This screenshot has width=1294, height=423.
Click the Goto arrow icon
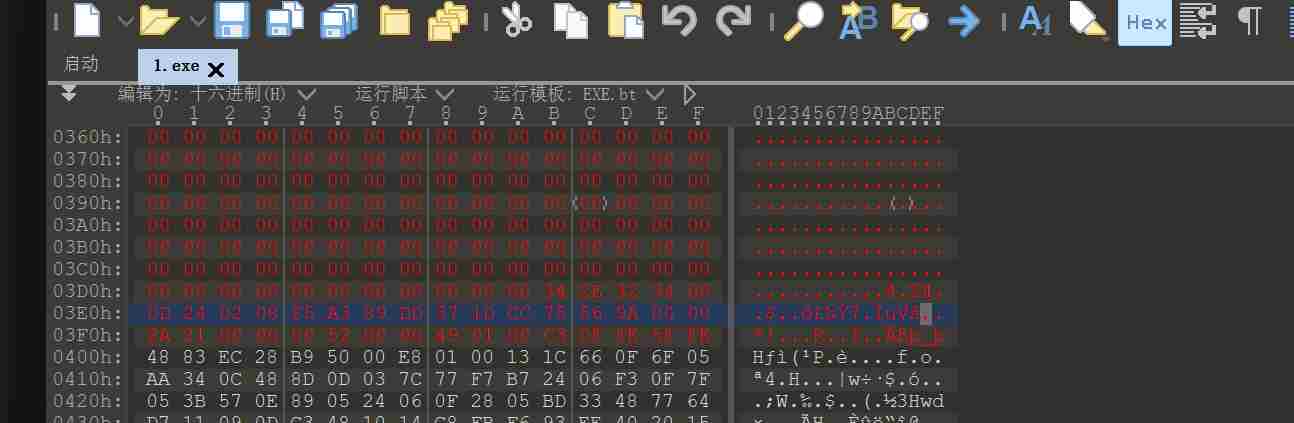coord(963,20)
